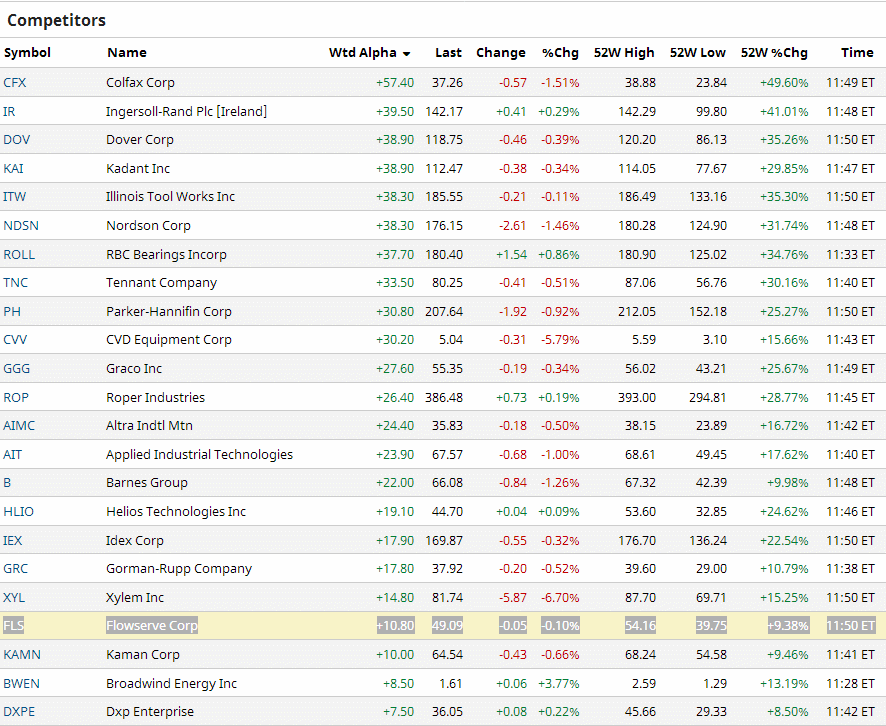Open the BWEN symbol link
Screen dimensions: 886x726
[x=21, y=683]
